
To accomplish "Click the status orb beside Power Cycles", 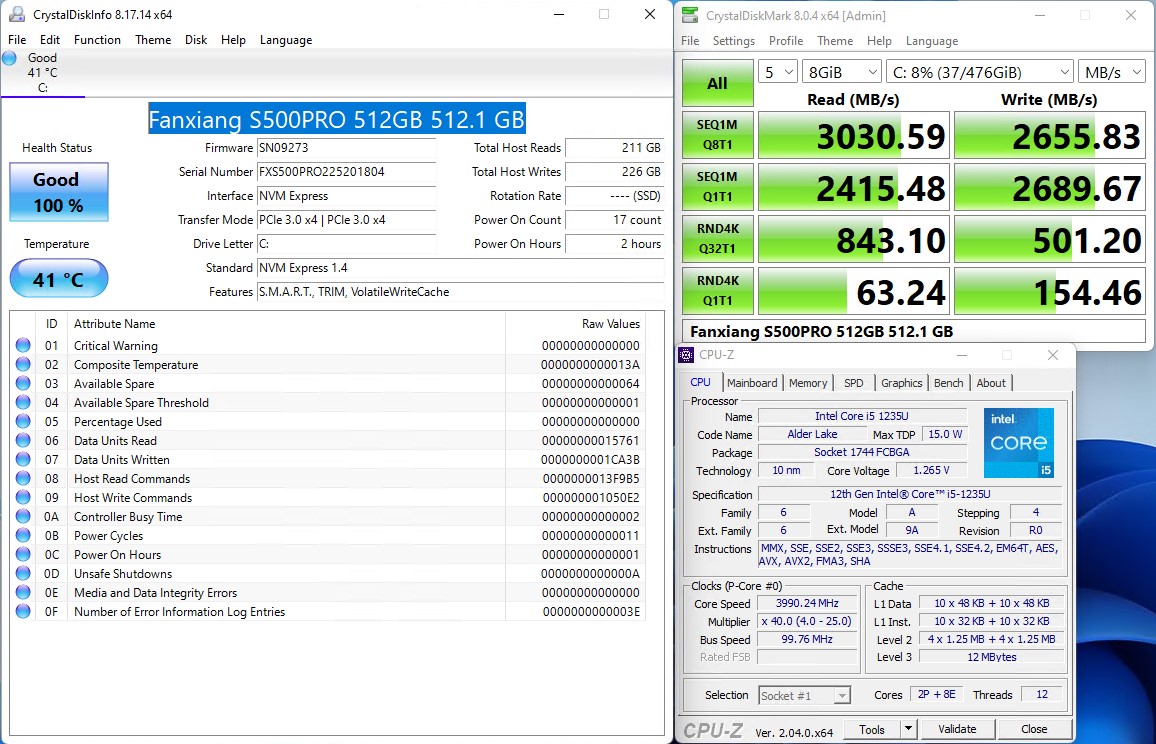I will point(23,536).
